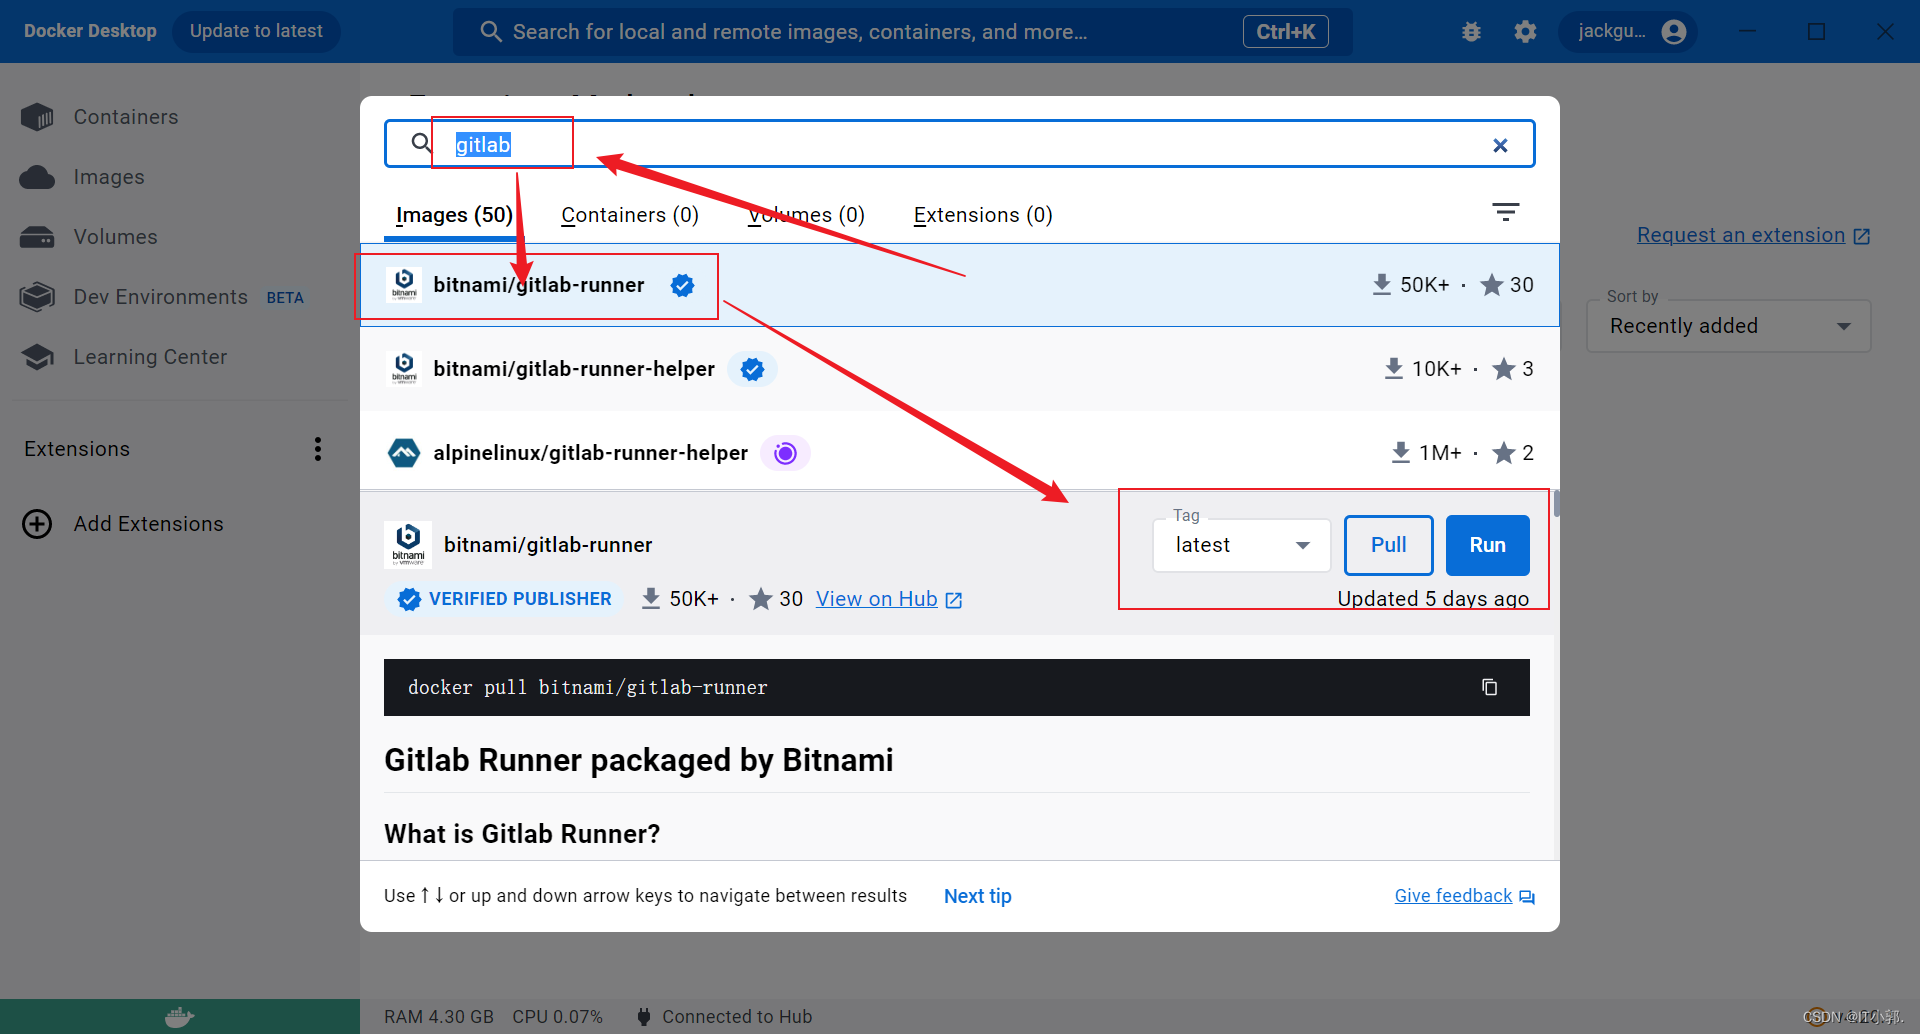The height and width of the screenshot is (1034, 1920).
Task: Click Bitnami logo in detail panel
Action: pos(408,545)
